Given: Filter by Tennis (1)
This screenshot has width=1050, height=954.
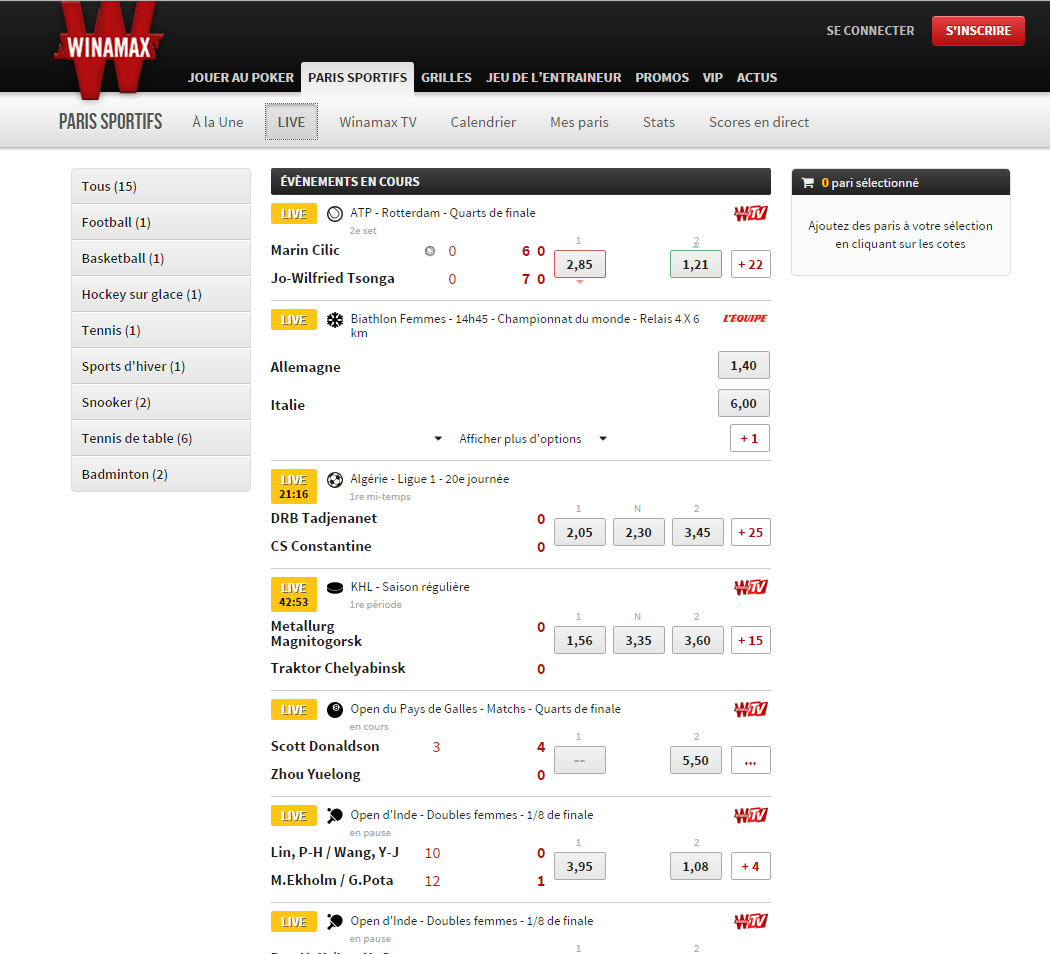Looking at the screenshot, I should coord(161,331).
